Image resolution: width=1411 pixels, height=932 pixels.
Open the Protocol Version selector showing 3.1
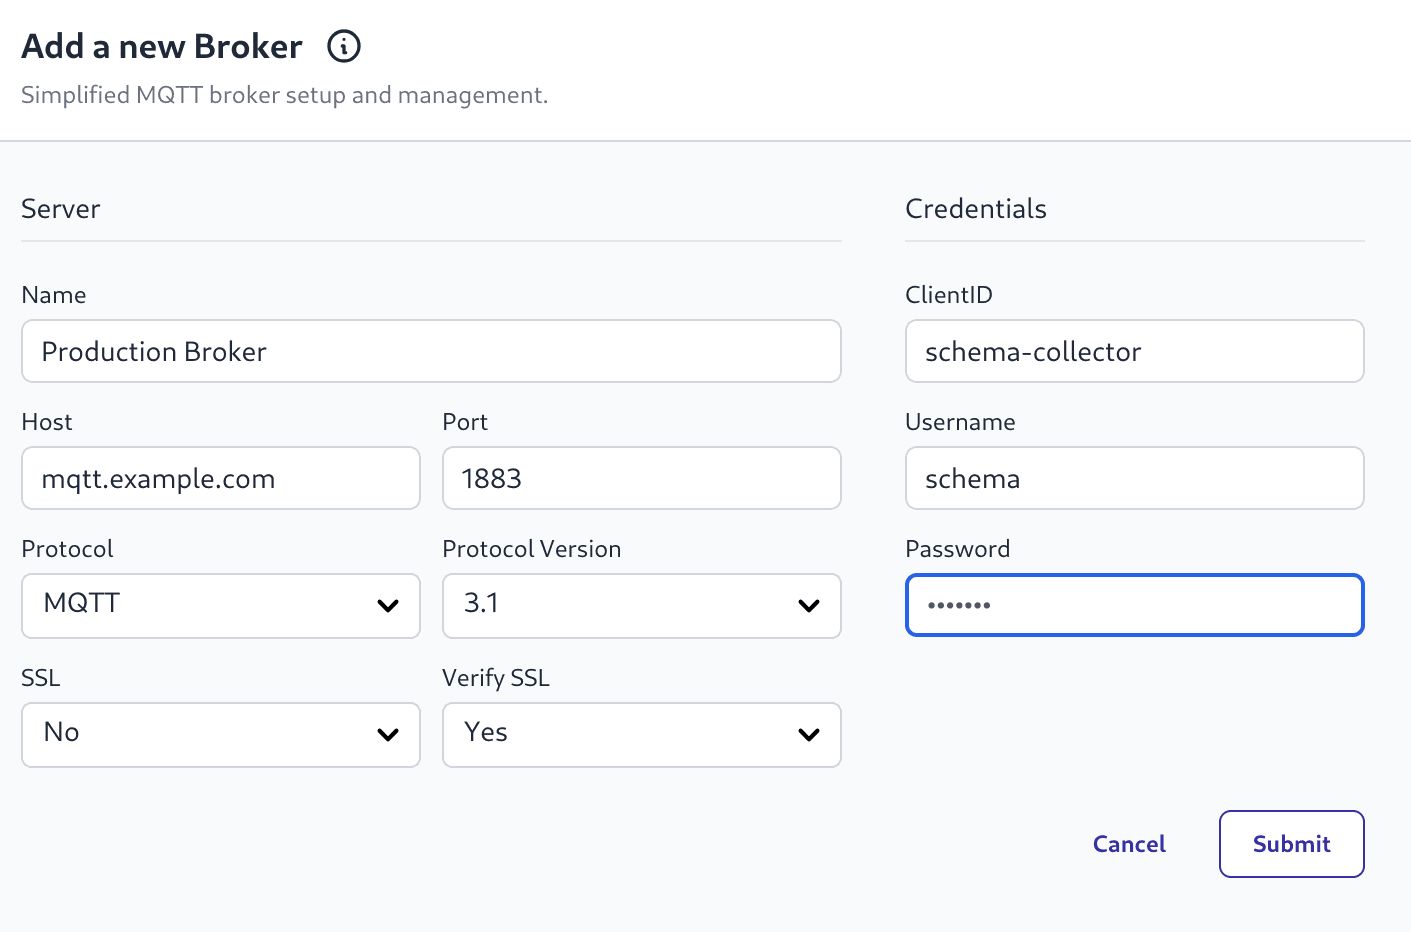click(641, 606)
